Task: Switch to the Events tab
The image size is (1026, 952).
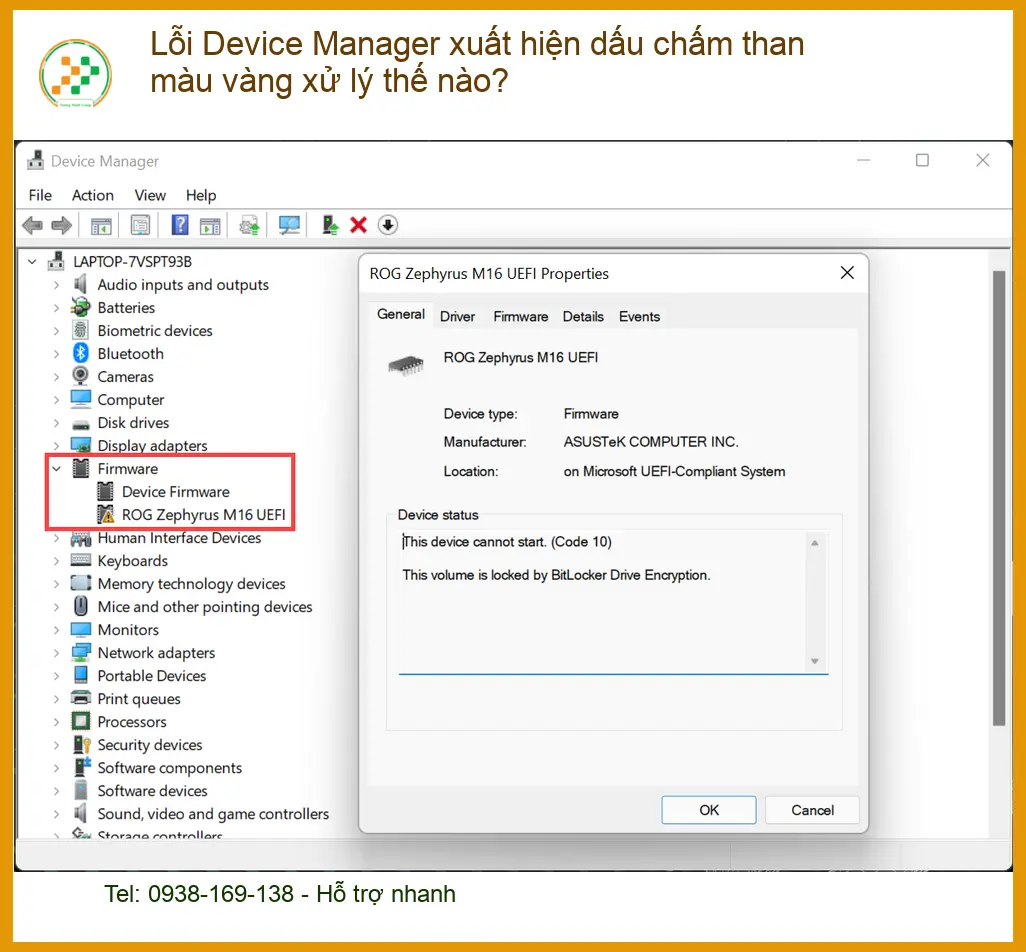Action: (x=639, y=317)
